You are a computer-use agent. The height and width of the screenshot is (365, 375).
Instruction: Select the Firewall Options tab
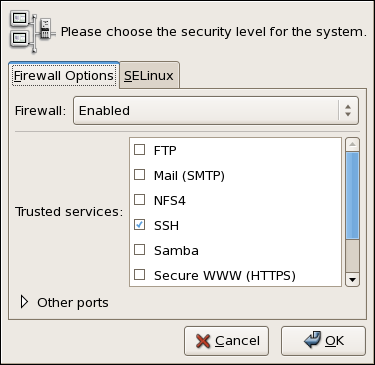[64, 76]
